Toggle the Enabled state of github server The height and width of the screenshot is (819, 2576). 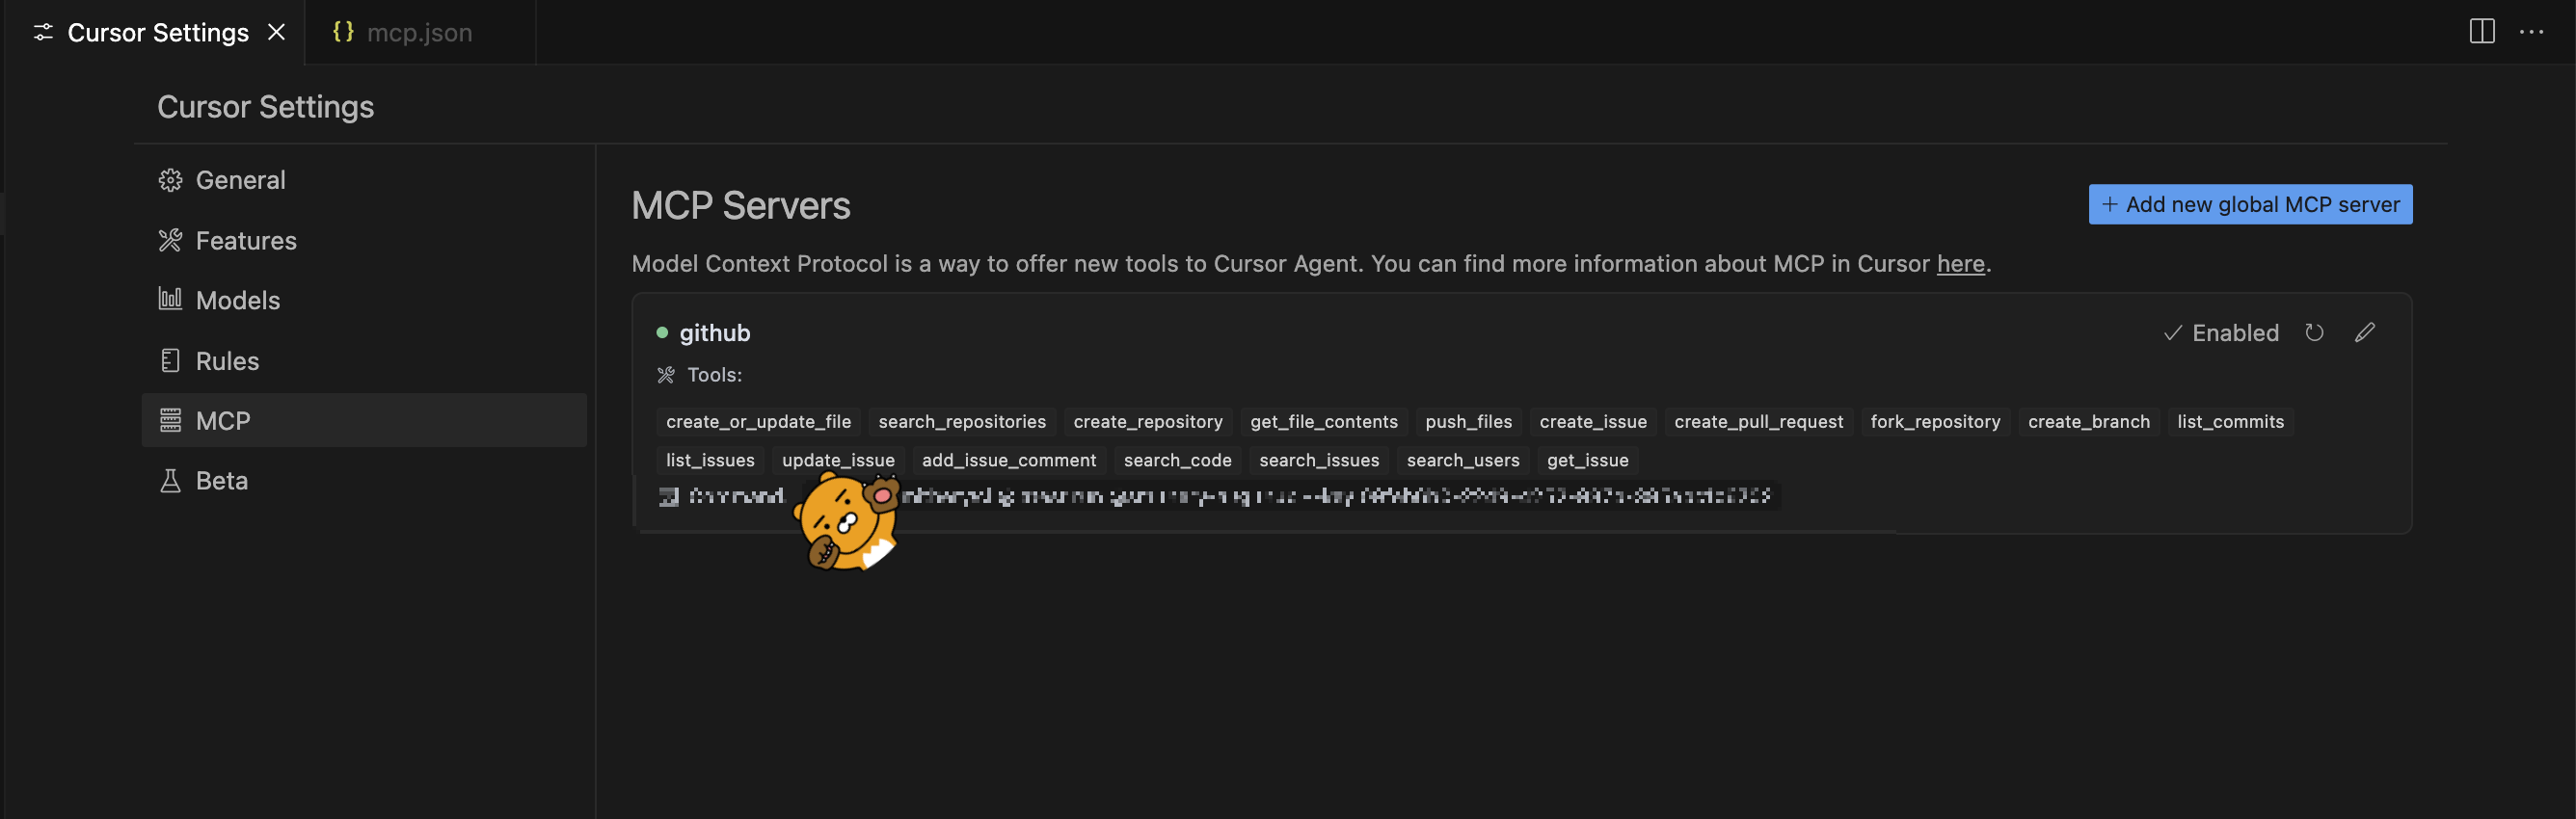coord(2220,333)
